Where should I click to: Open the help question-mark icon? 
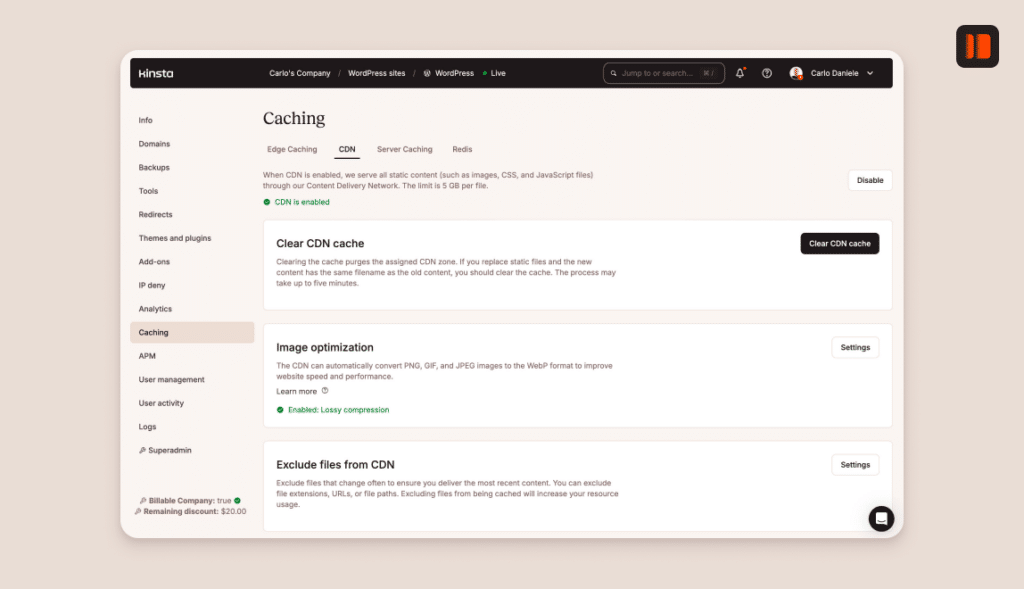pos(766,72)
